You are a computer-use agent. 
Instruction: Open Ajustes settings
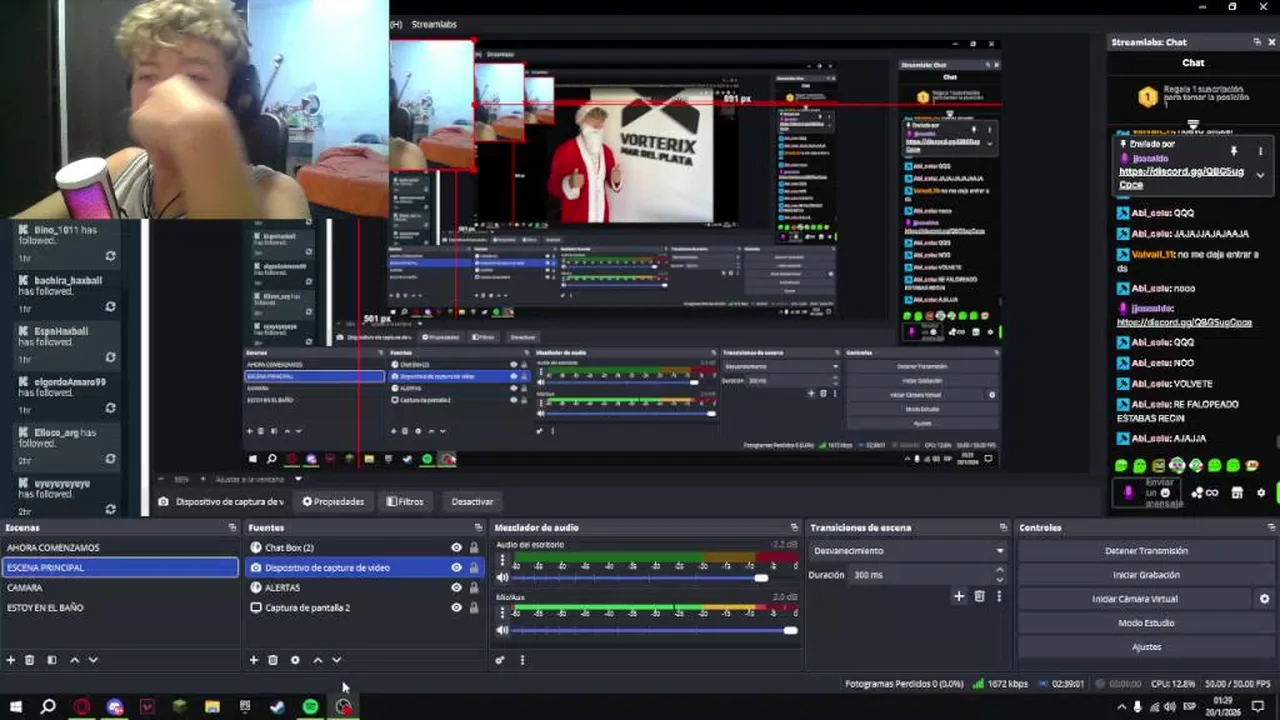(x=1146, y=647)
